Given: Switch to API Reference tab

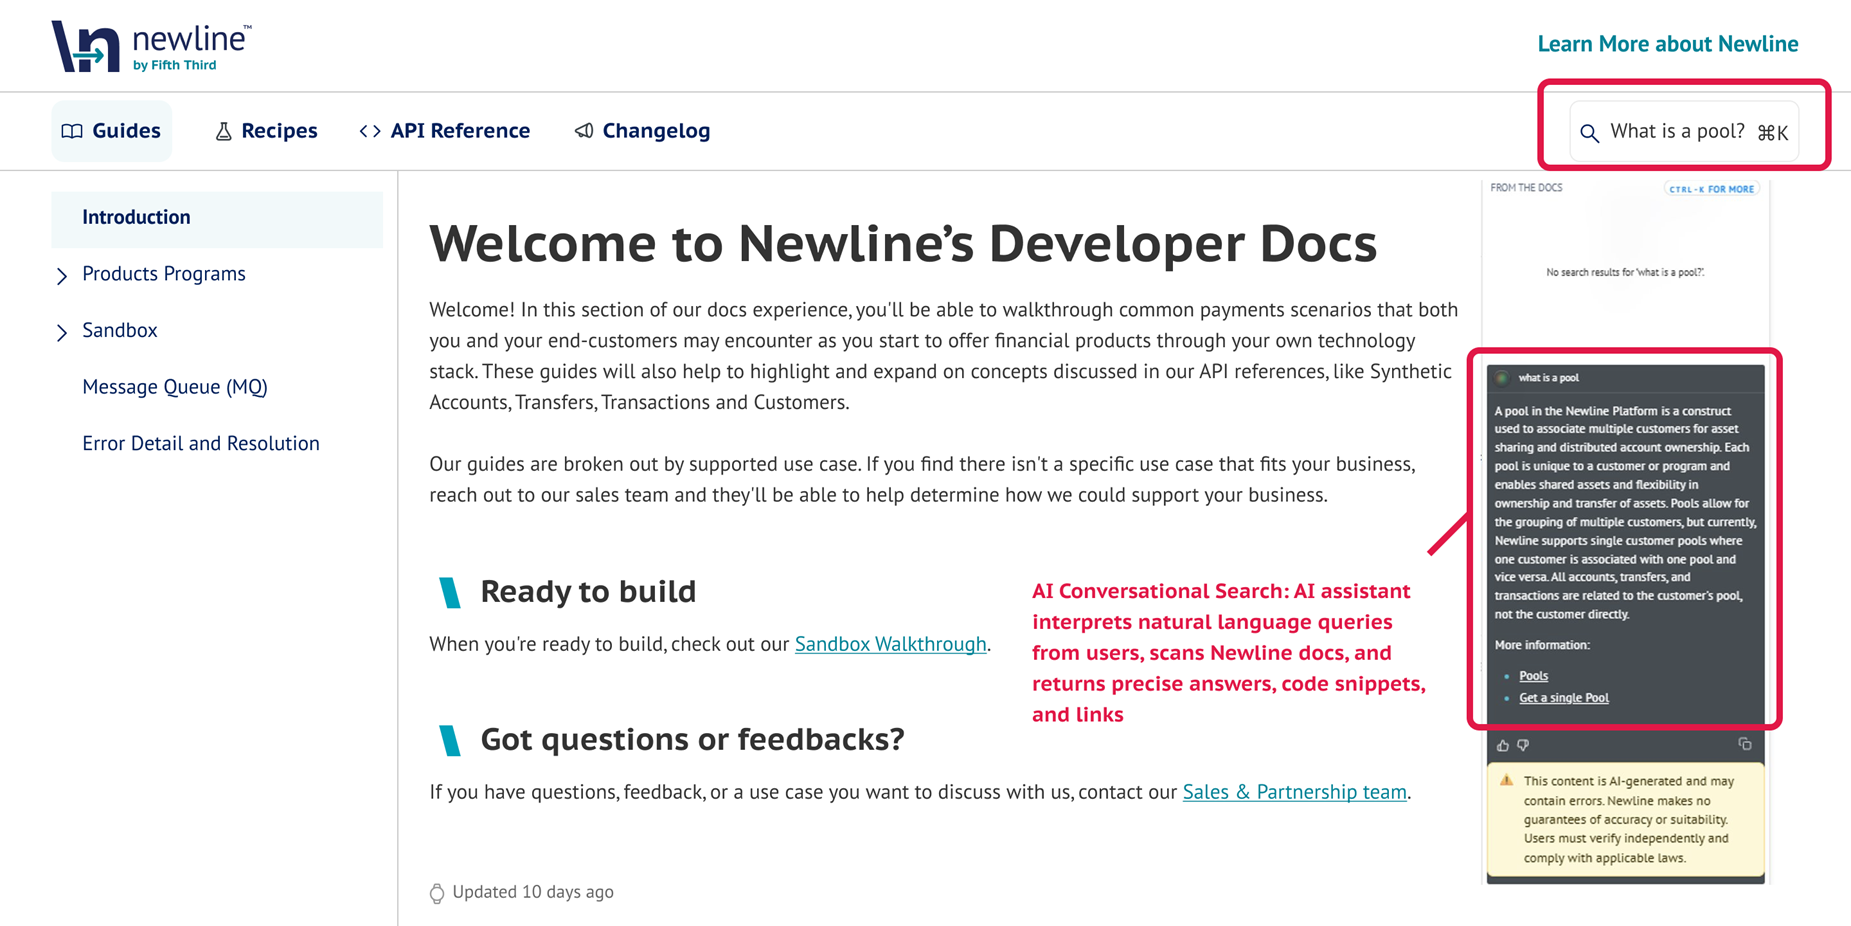Looking at the screenshot, I should 445,131.
